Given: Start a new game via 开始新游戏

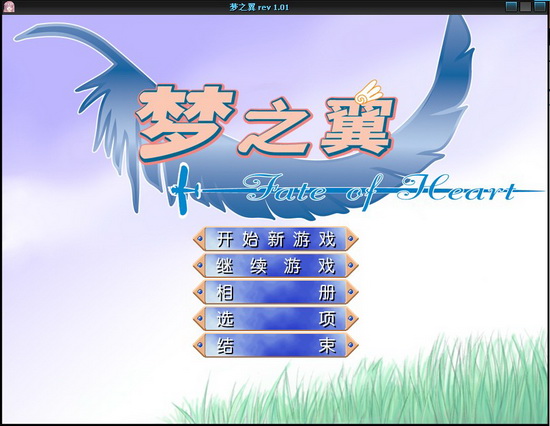Looking at the screenshot, I should coord(275,239).
